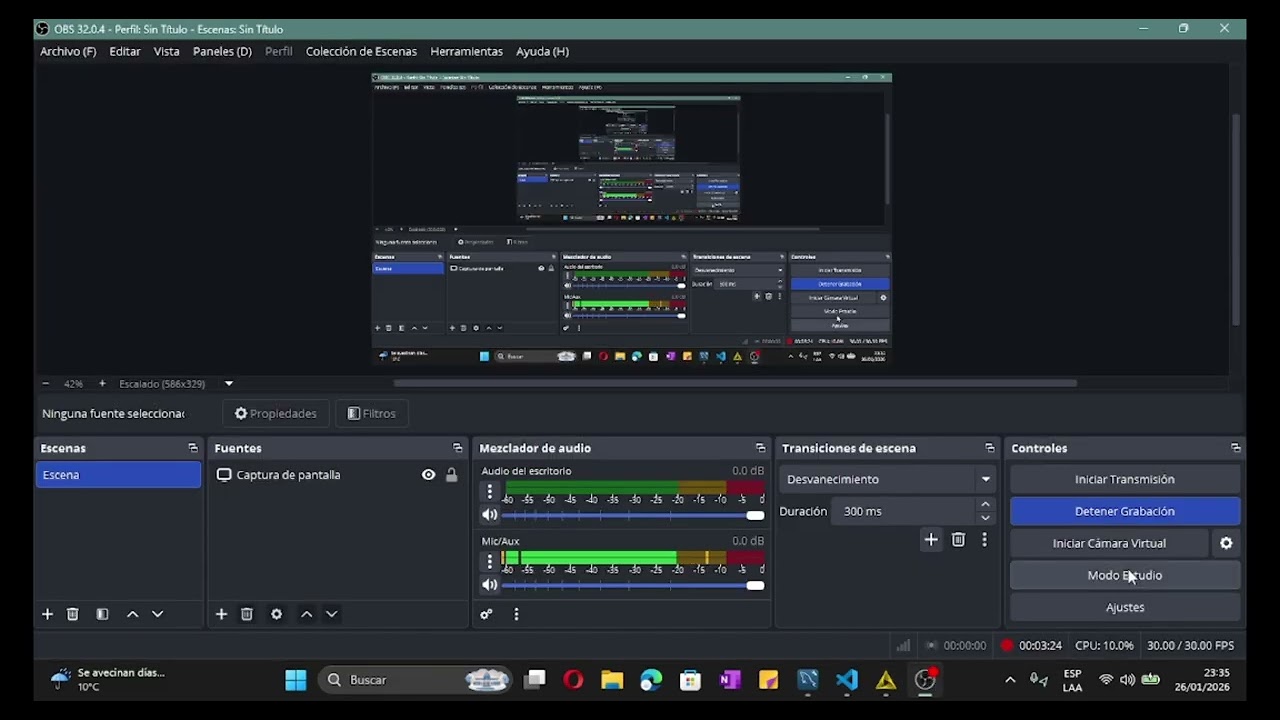Click Iniciar Transmisión button
Screen dimensions: 1280x720
coord(1125,479)
